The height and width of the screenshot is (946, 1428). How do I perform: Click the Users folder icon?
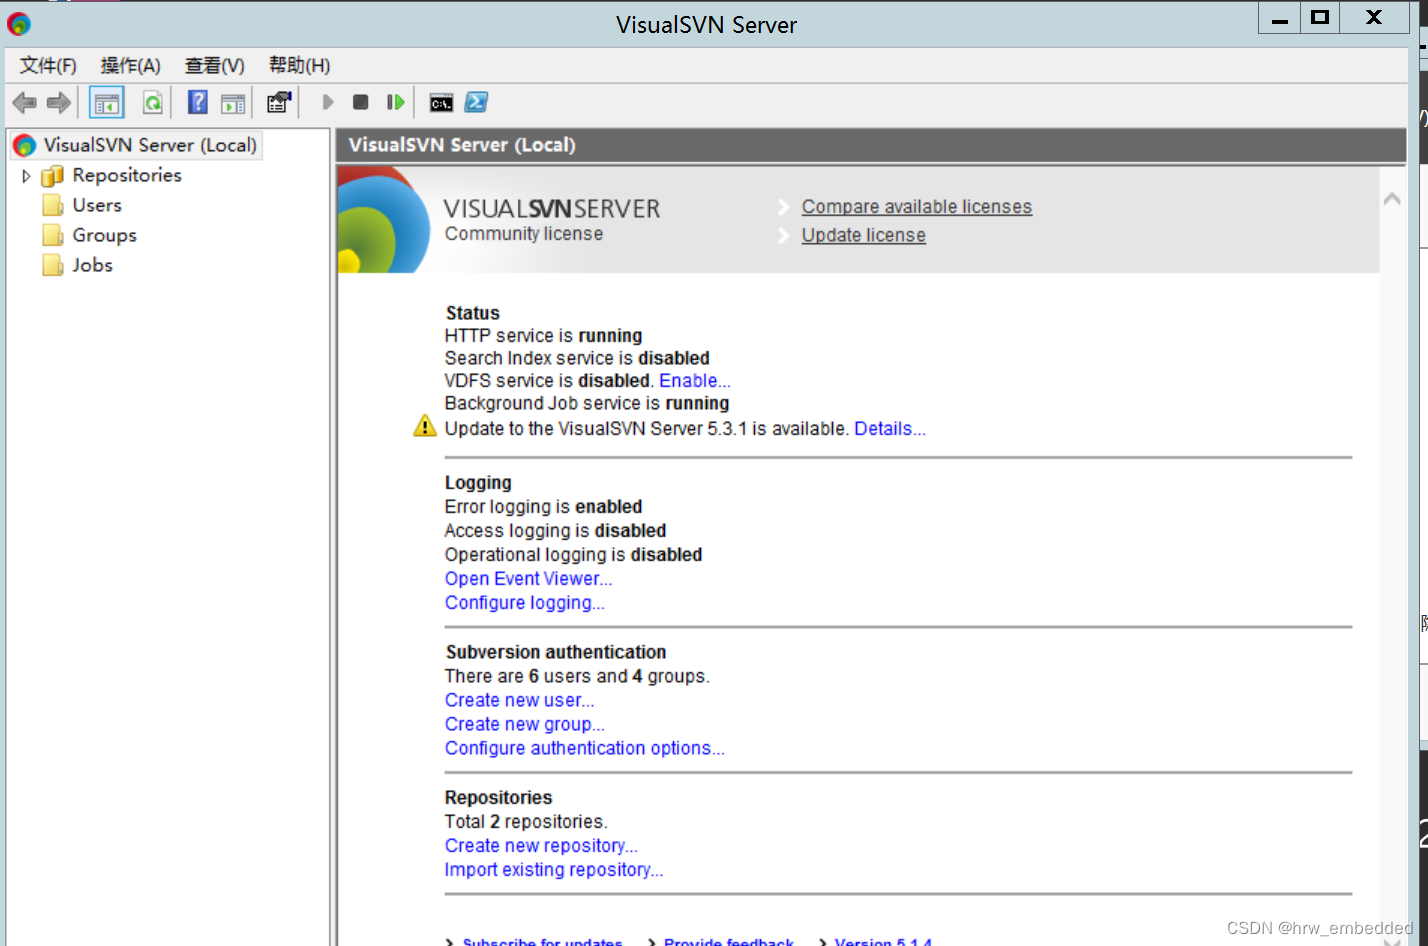click(x=53, y=206)
